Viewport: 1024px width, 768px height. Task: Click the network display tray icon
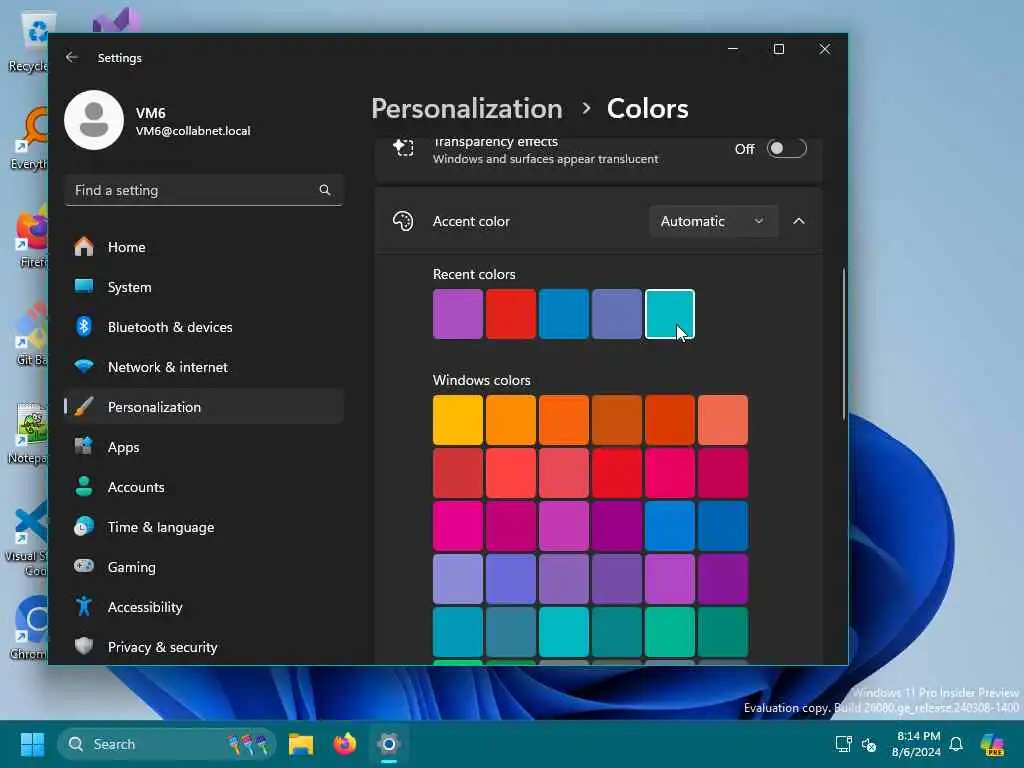[843, 744]
